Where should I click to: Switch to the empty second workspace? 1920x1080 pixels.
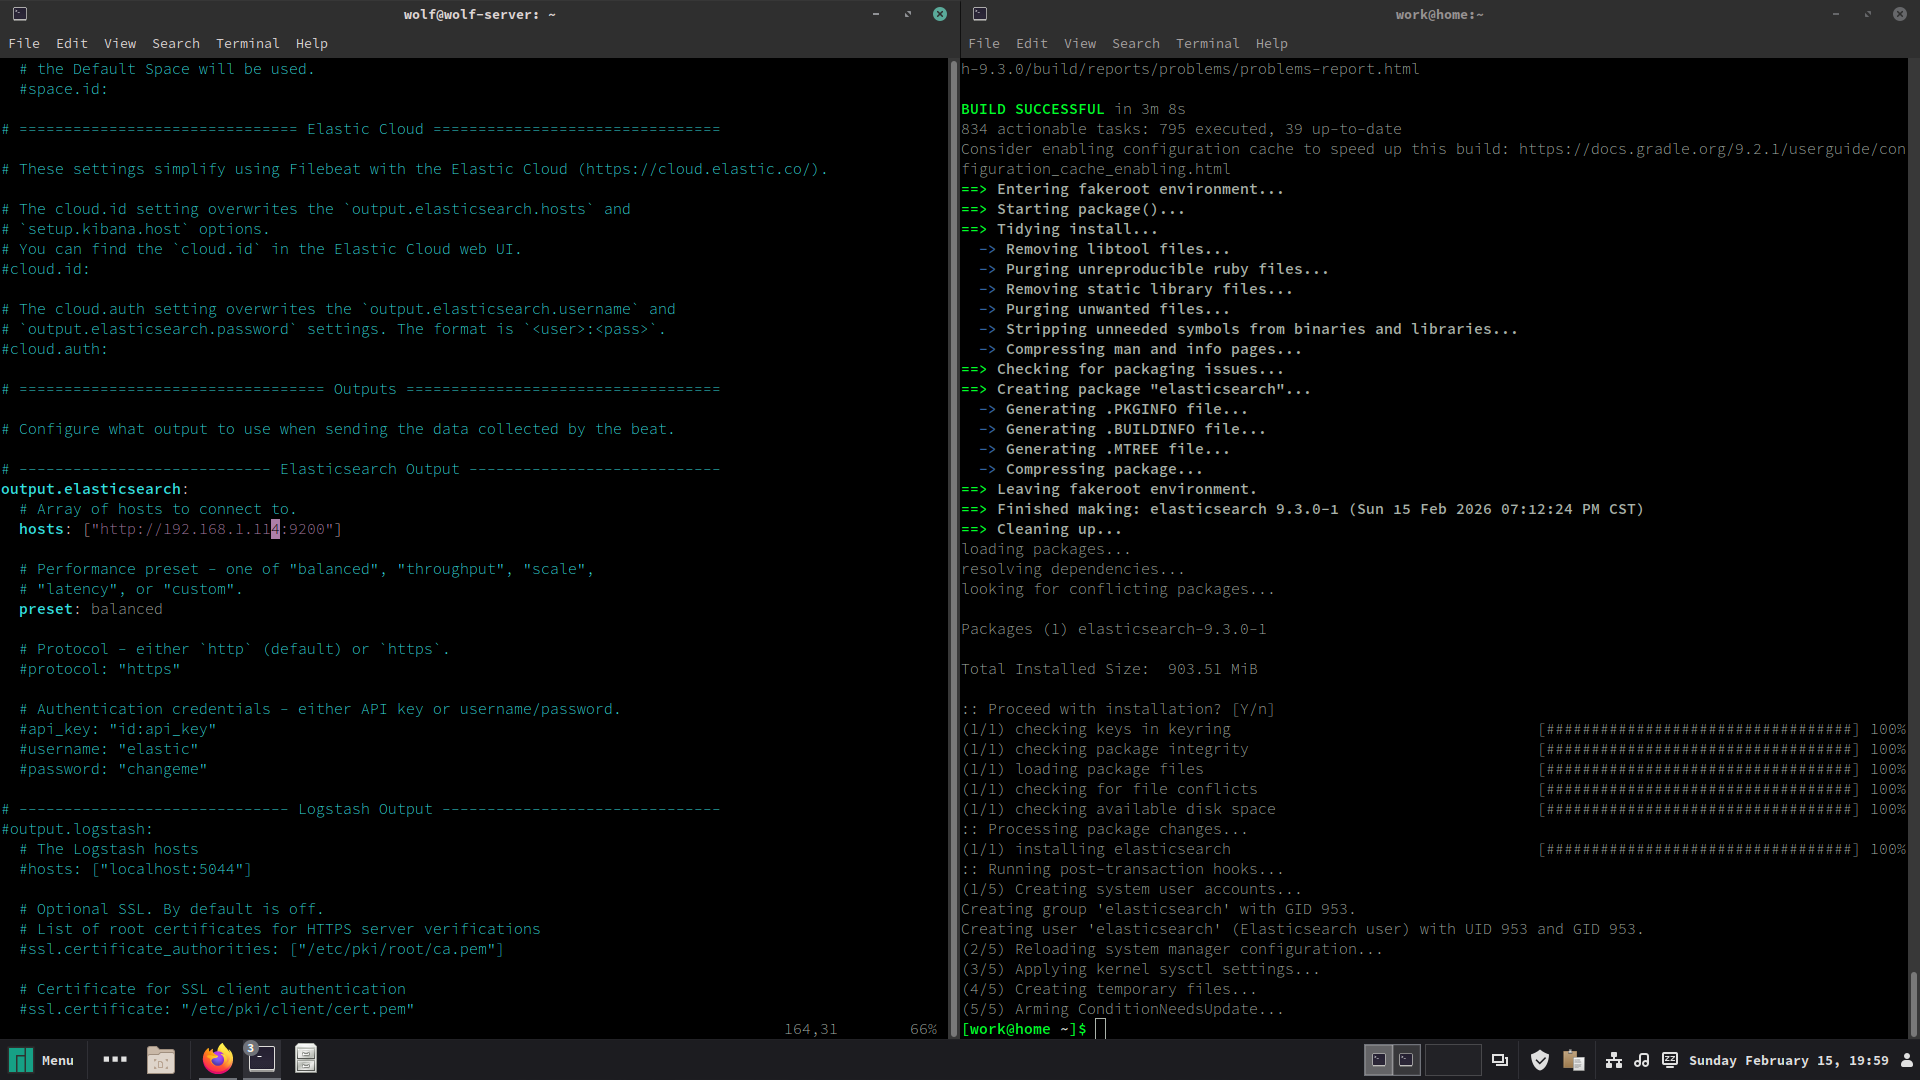click(1452, 1060)
